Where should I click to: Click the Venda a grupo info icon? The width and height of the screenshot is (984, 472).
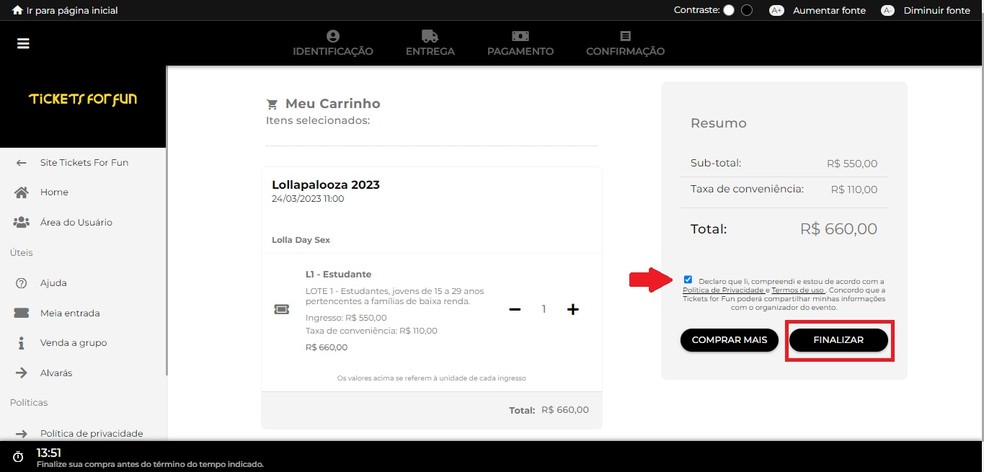pos(22,343)
